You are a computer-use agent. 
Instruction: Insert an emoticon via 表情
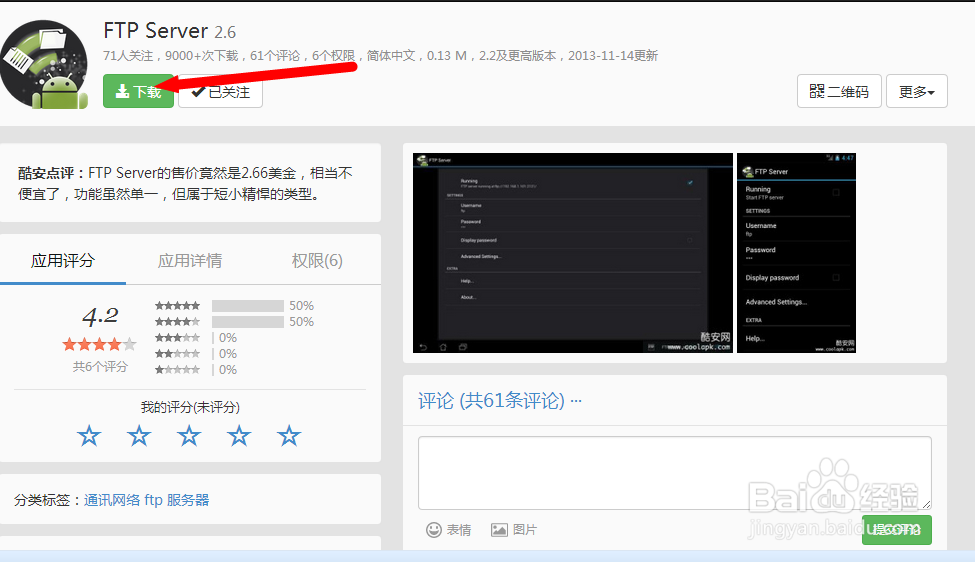(x=448, y=530)
